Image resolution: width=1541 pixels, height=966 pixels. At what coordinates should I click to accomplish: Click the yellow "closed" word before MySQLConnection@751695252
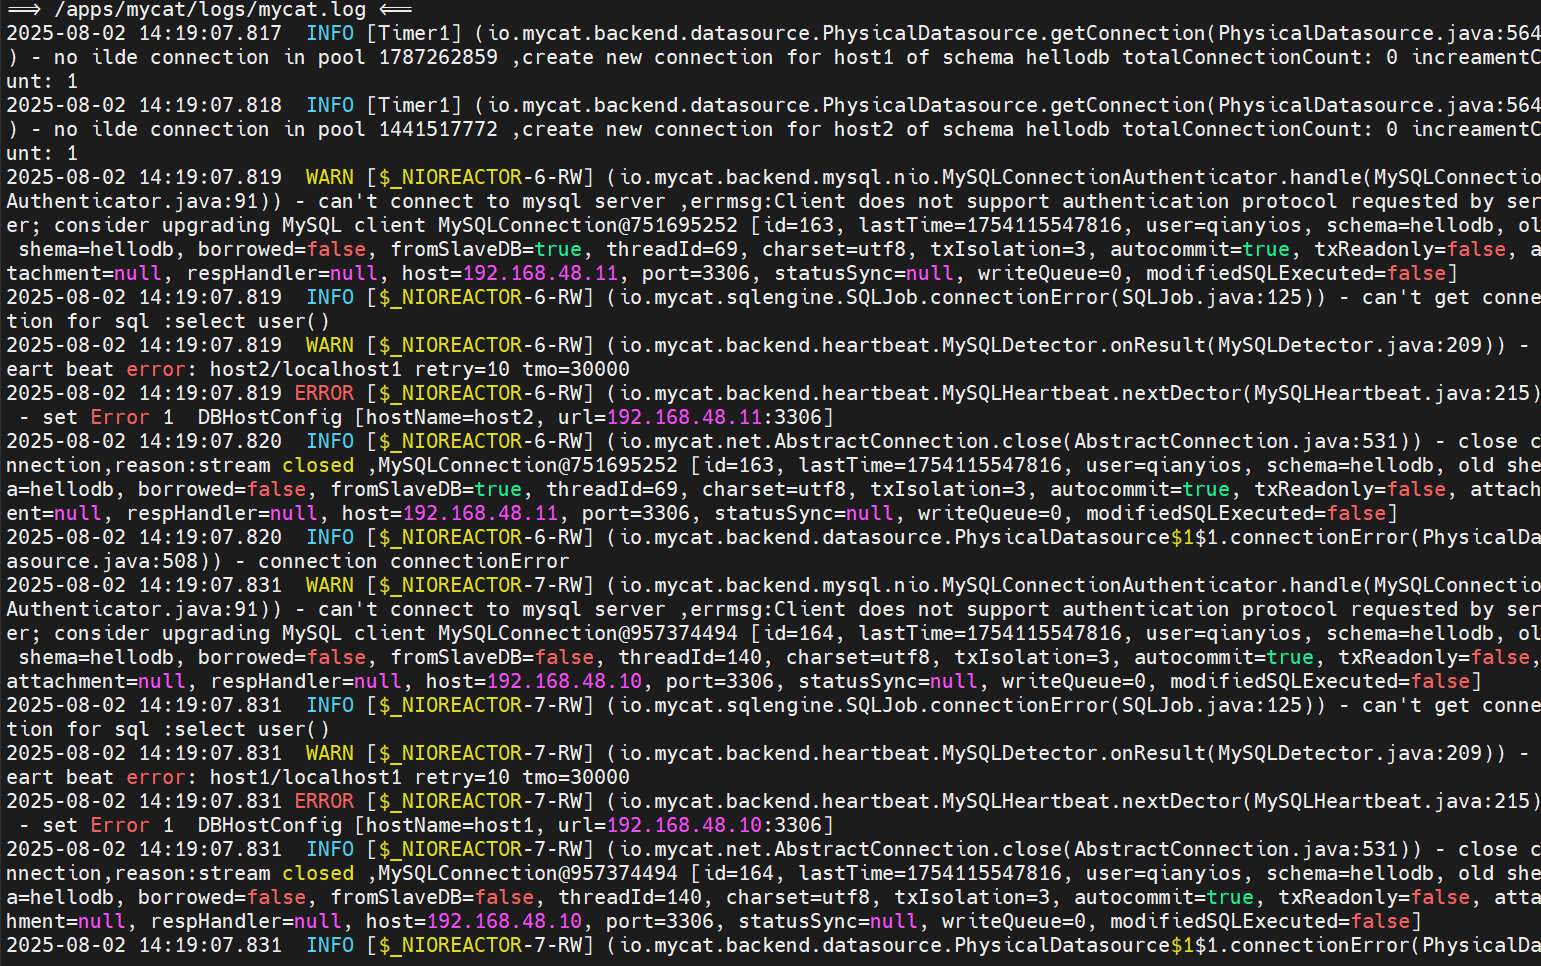[x=318, y=465]
